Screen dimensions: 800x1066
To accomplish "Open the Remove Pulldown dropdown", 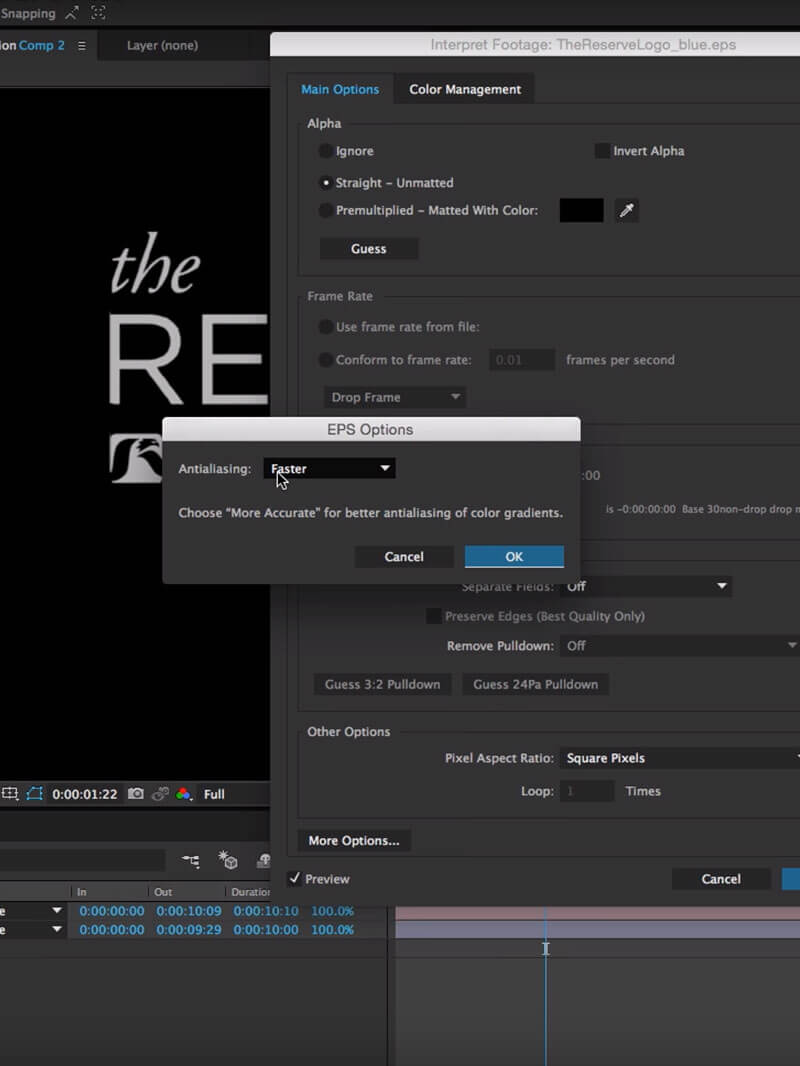I will click(x=680, y=646).
